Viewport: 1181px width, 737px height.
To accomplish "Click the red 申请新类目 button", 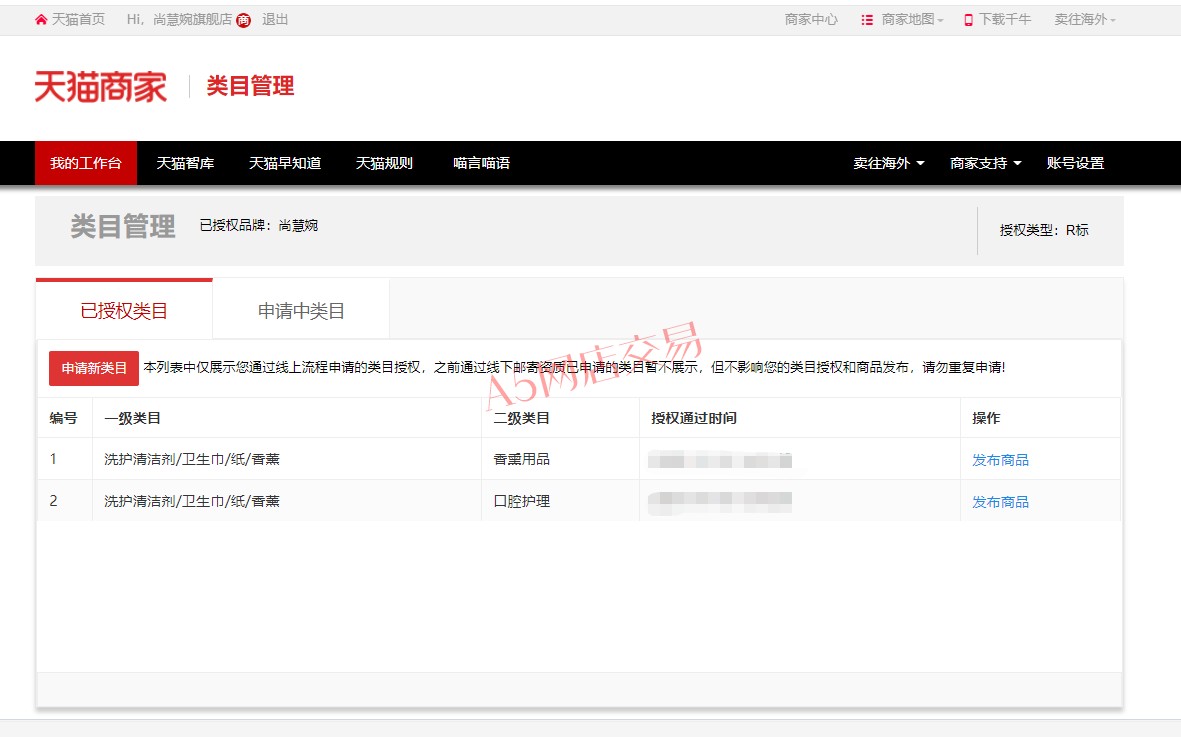I will pyautogui.click(x=94, y=368).
